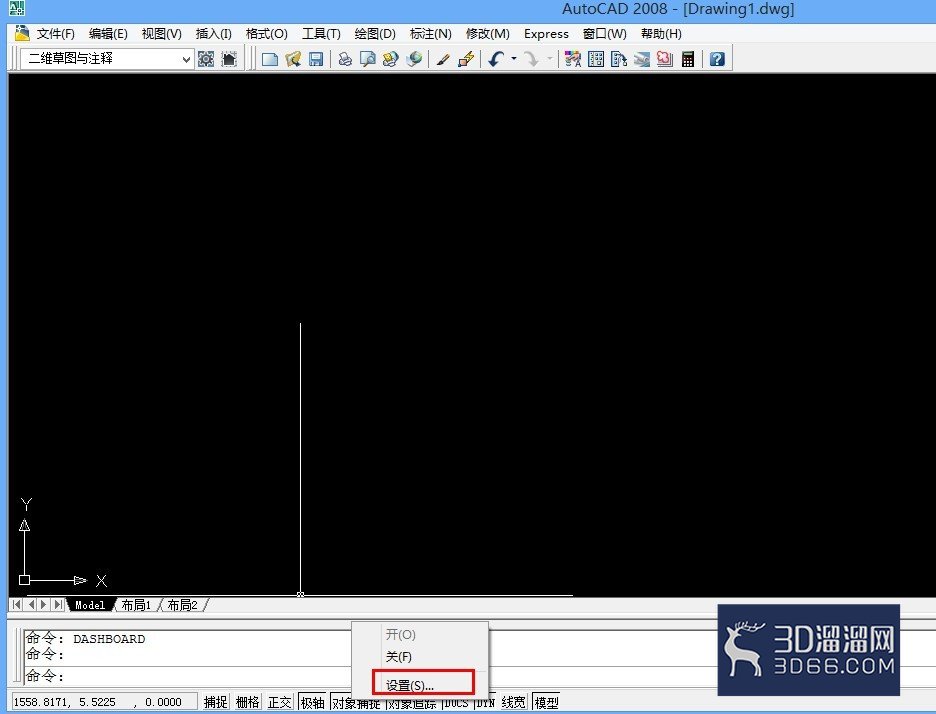Image resolution: width=936 pixels, height=714 pixels.
Task: Open the 视图(V) menu
Action: 162,33
